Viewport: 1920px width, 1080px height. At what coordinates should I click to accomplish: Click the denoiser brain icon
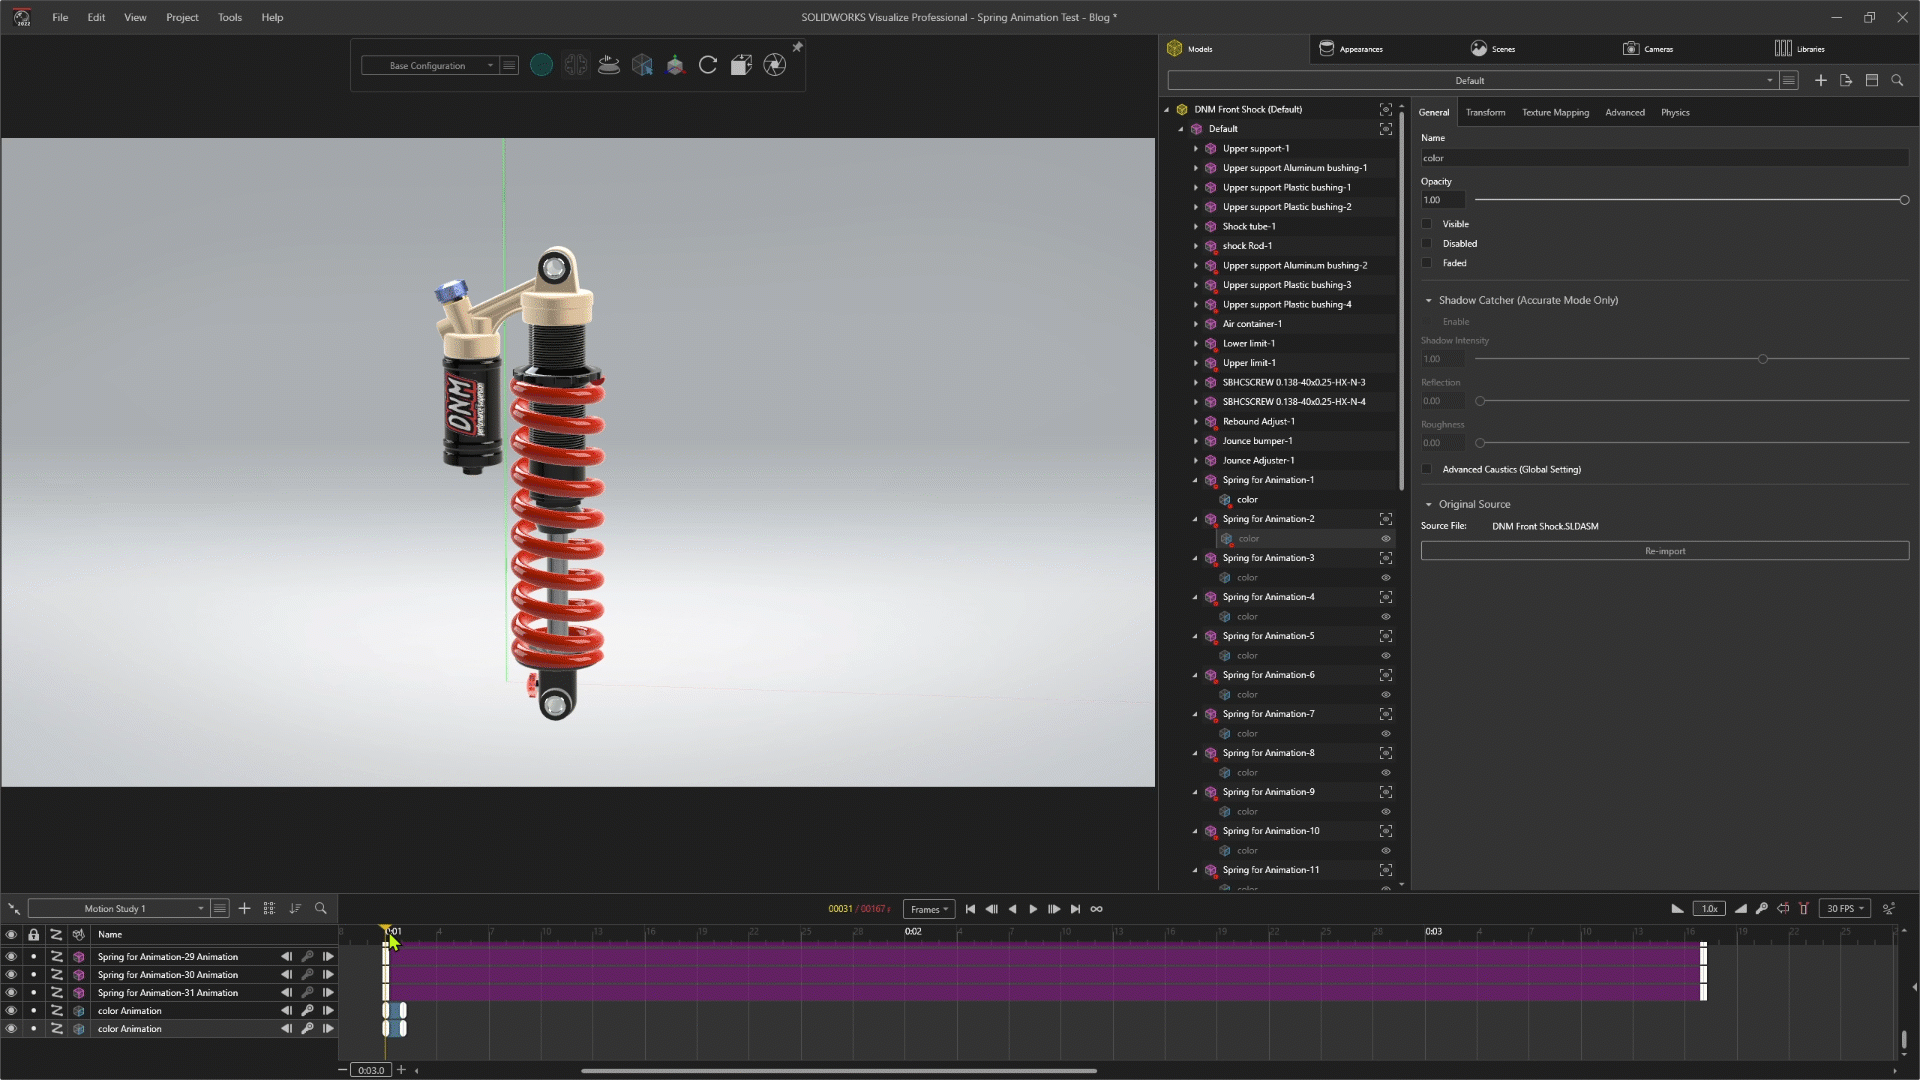(575, 65)
